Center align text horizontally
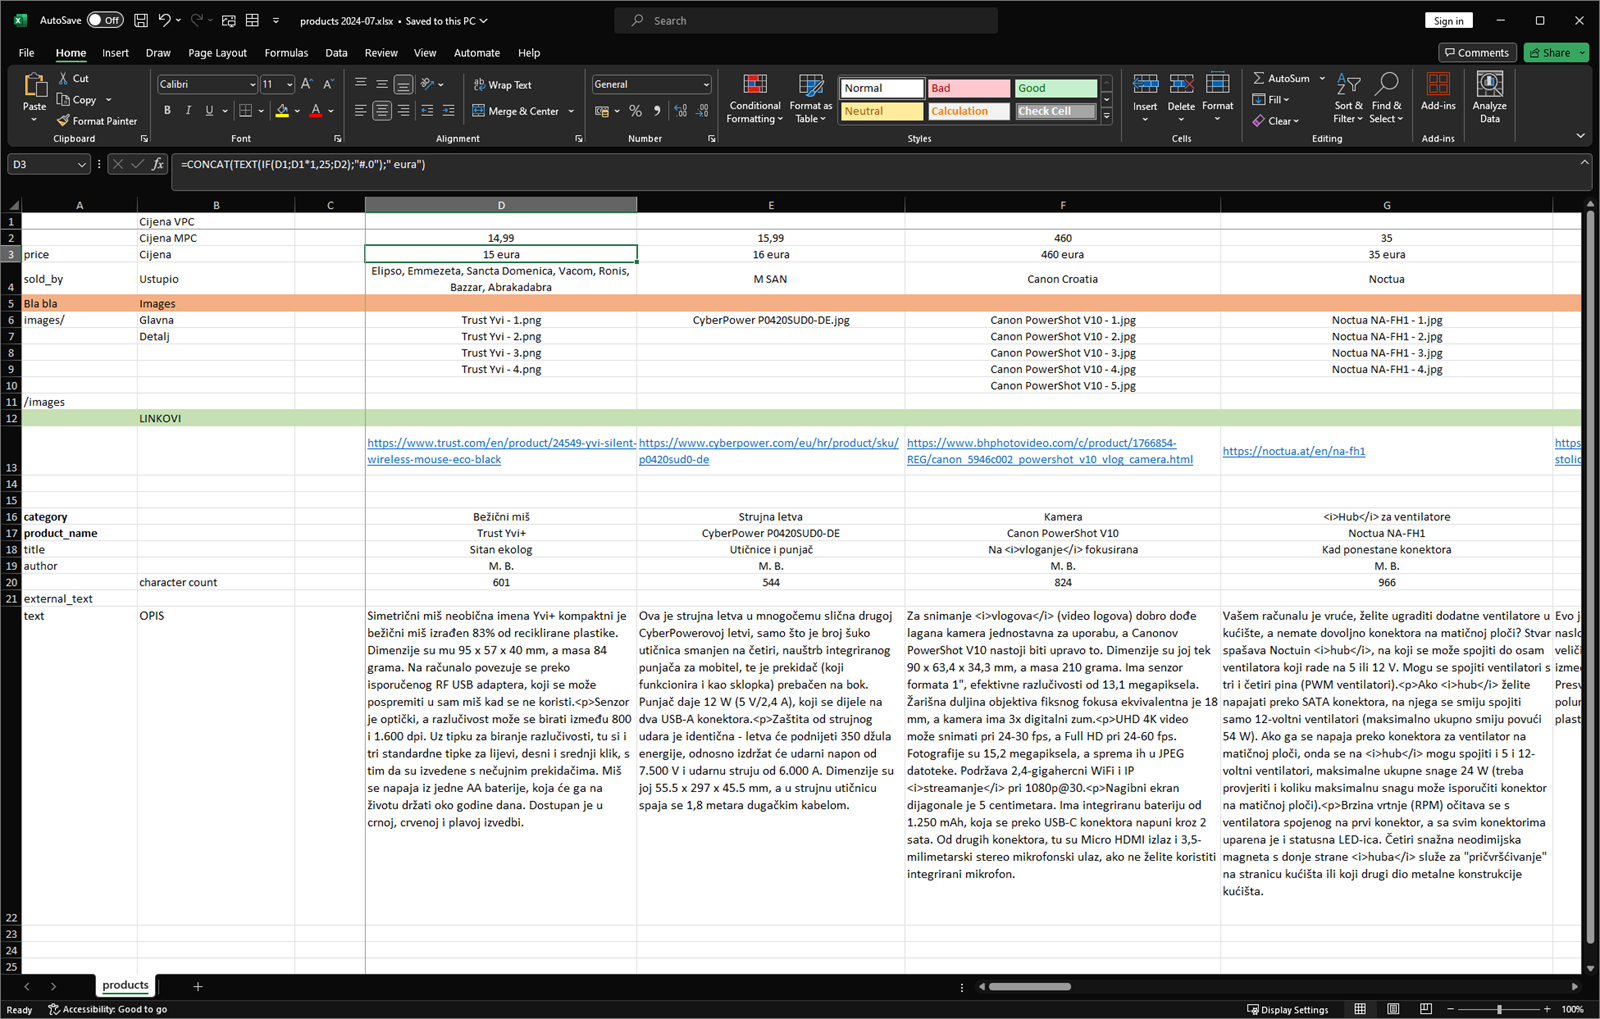Viewport: 1600px width, 1019px height. coord(382,111)
